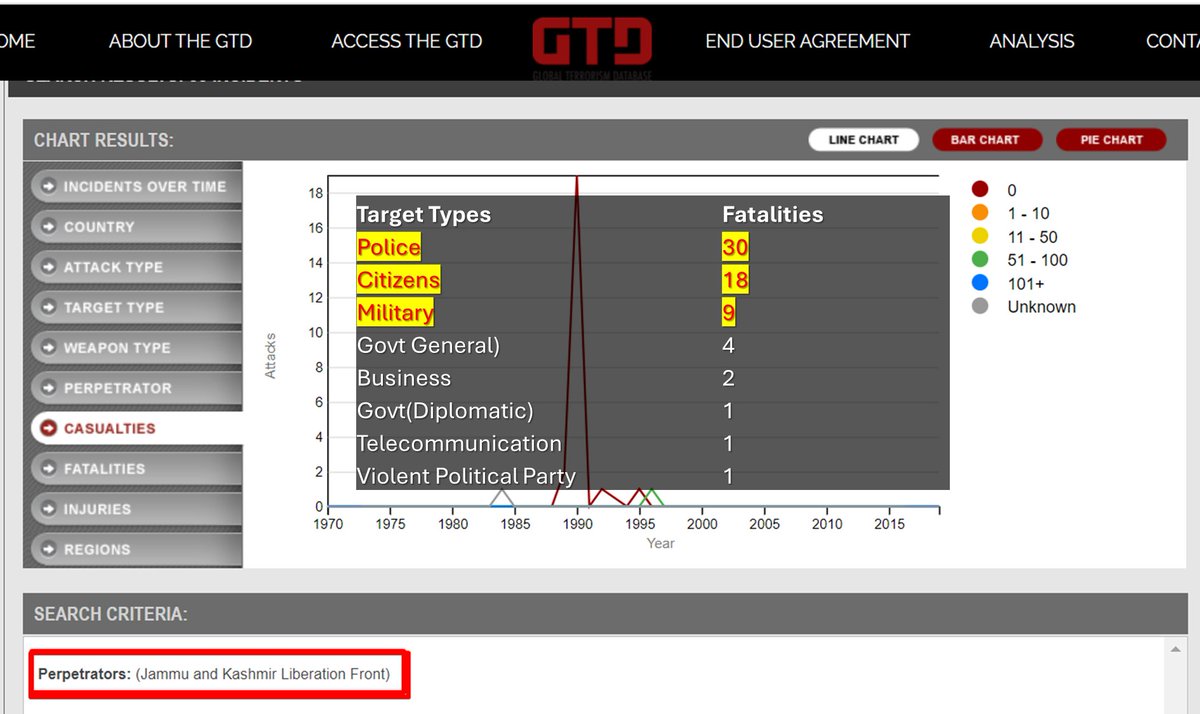Switch to Bar Chart view

985,140
